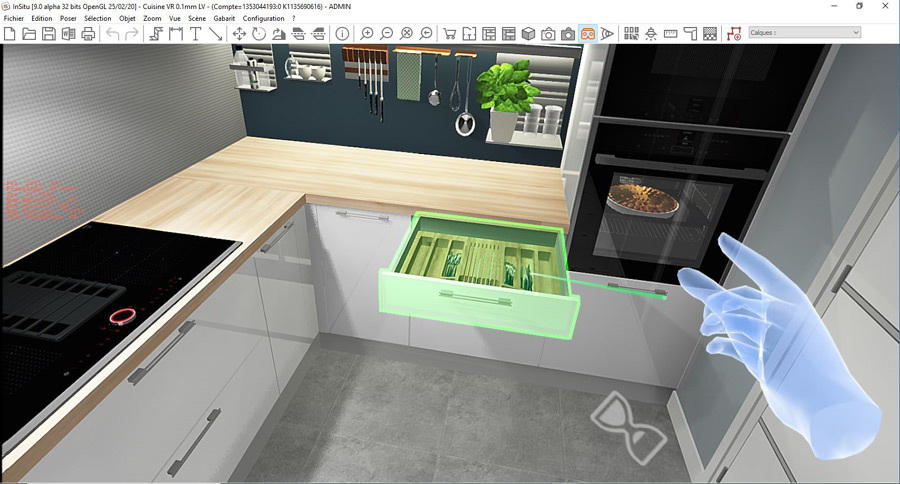Open the shopping cart icon
900x484 pixels.
pos(449,34)
